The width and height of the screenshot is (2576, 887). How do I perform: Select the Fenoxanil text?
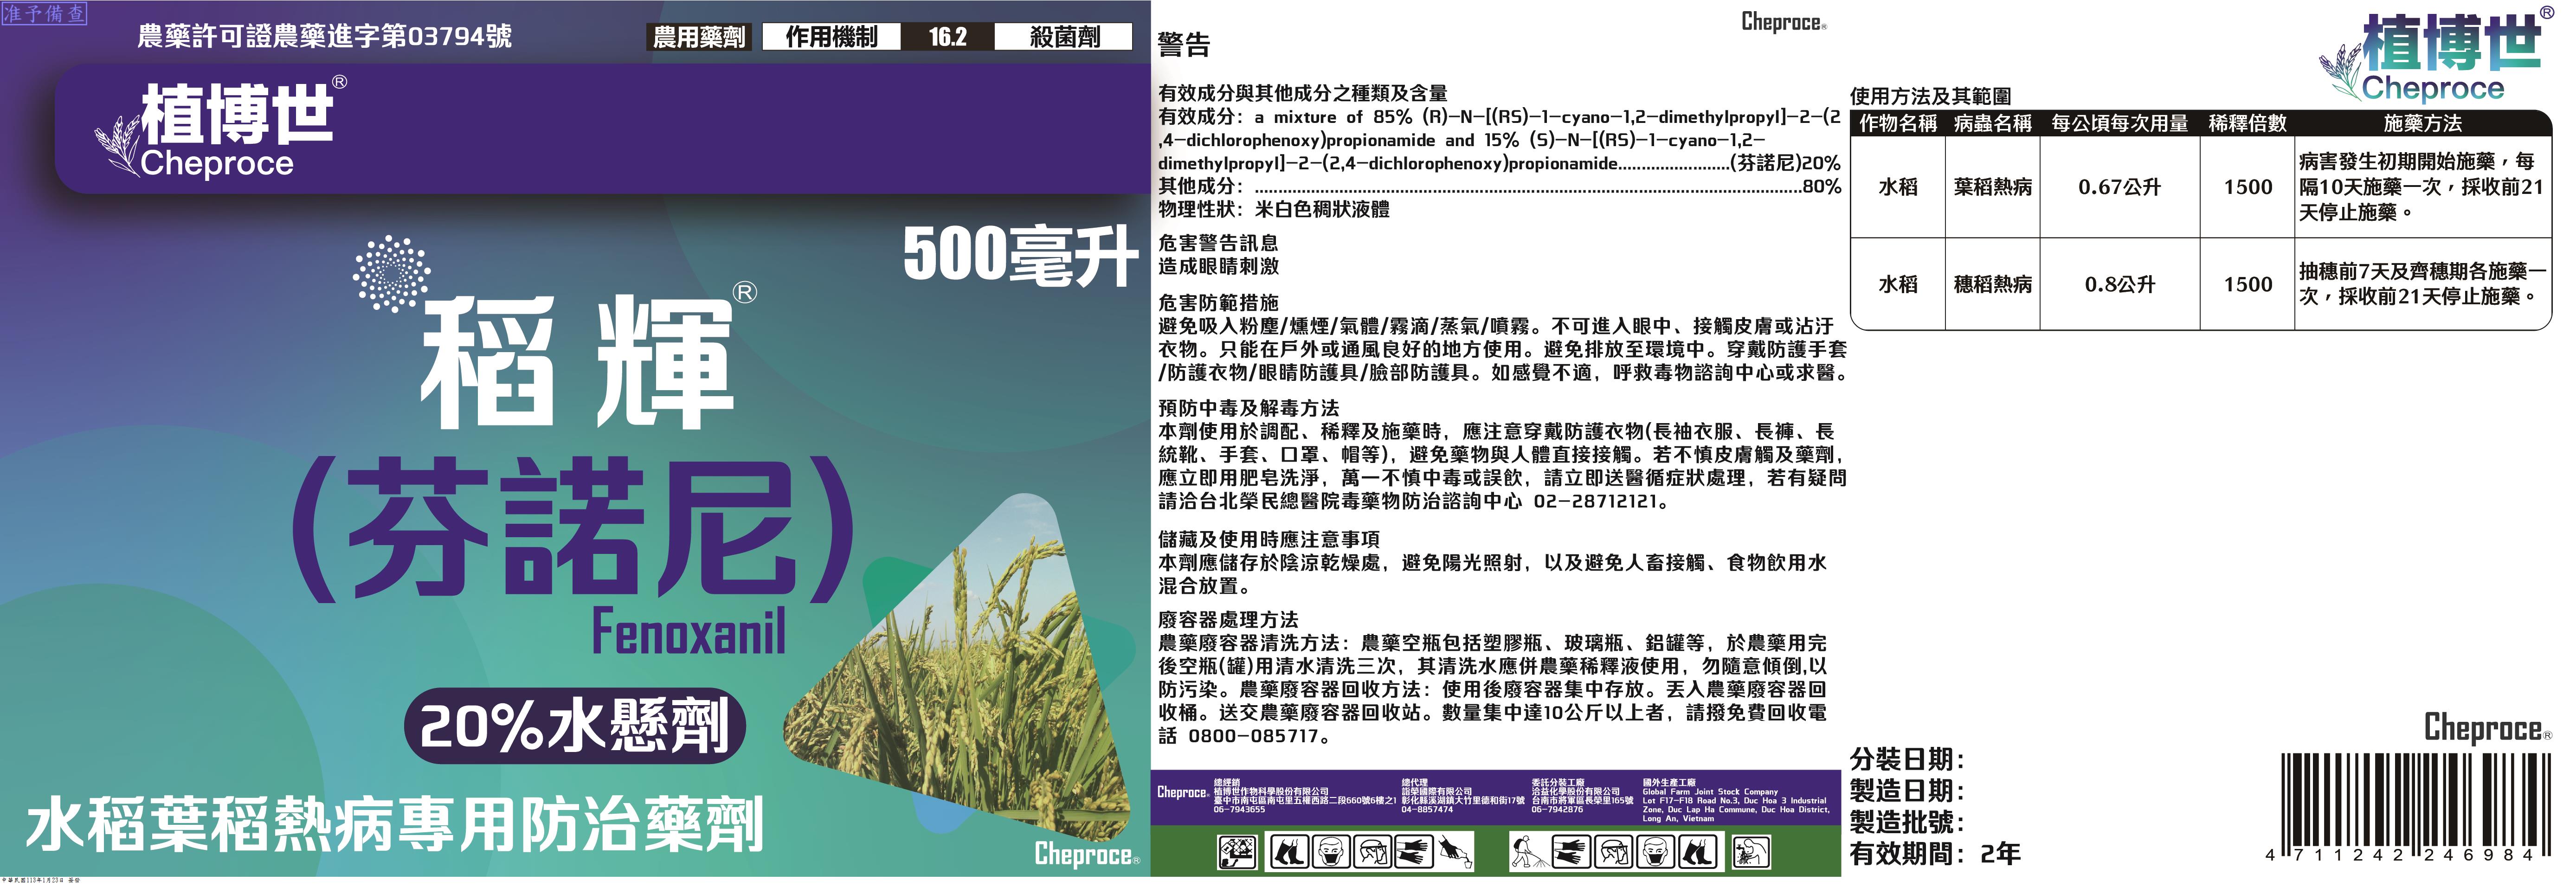click(689, 632)
